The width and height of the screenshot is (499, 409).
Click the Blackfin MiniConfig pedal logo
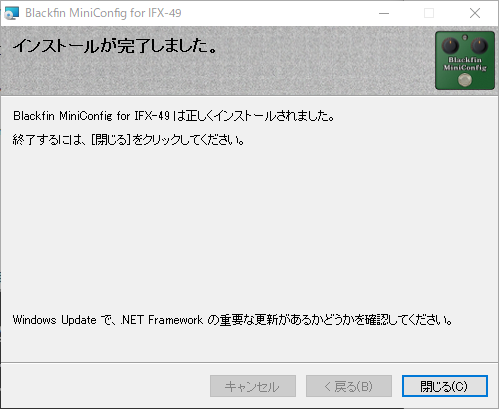[x=465, y=60]
